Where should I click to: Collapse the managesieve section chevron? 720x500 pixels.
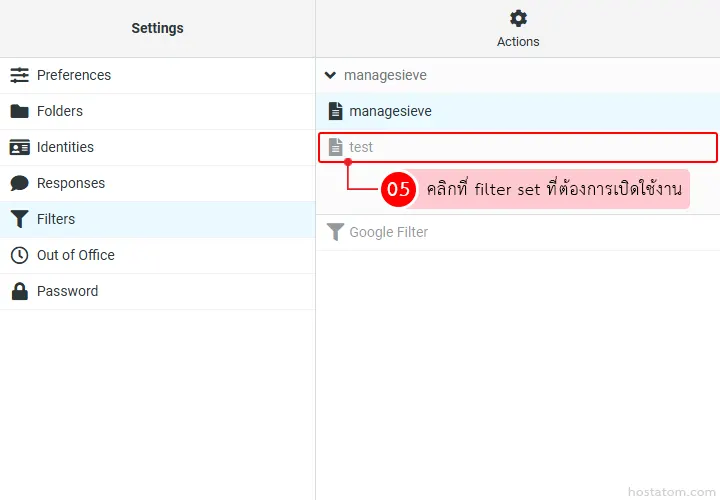pos(331,75)
